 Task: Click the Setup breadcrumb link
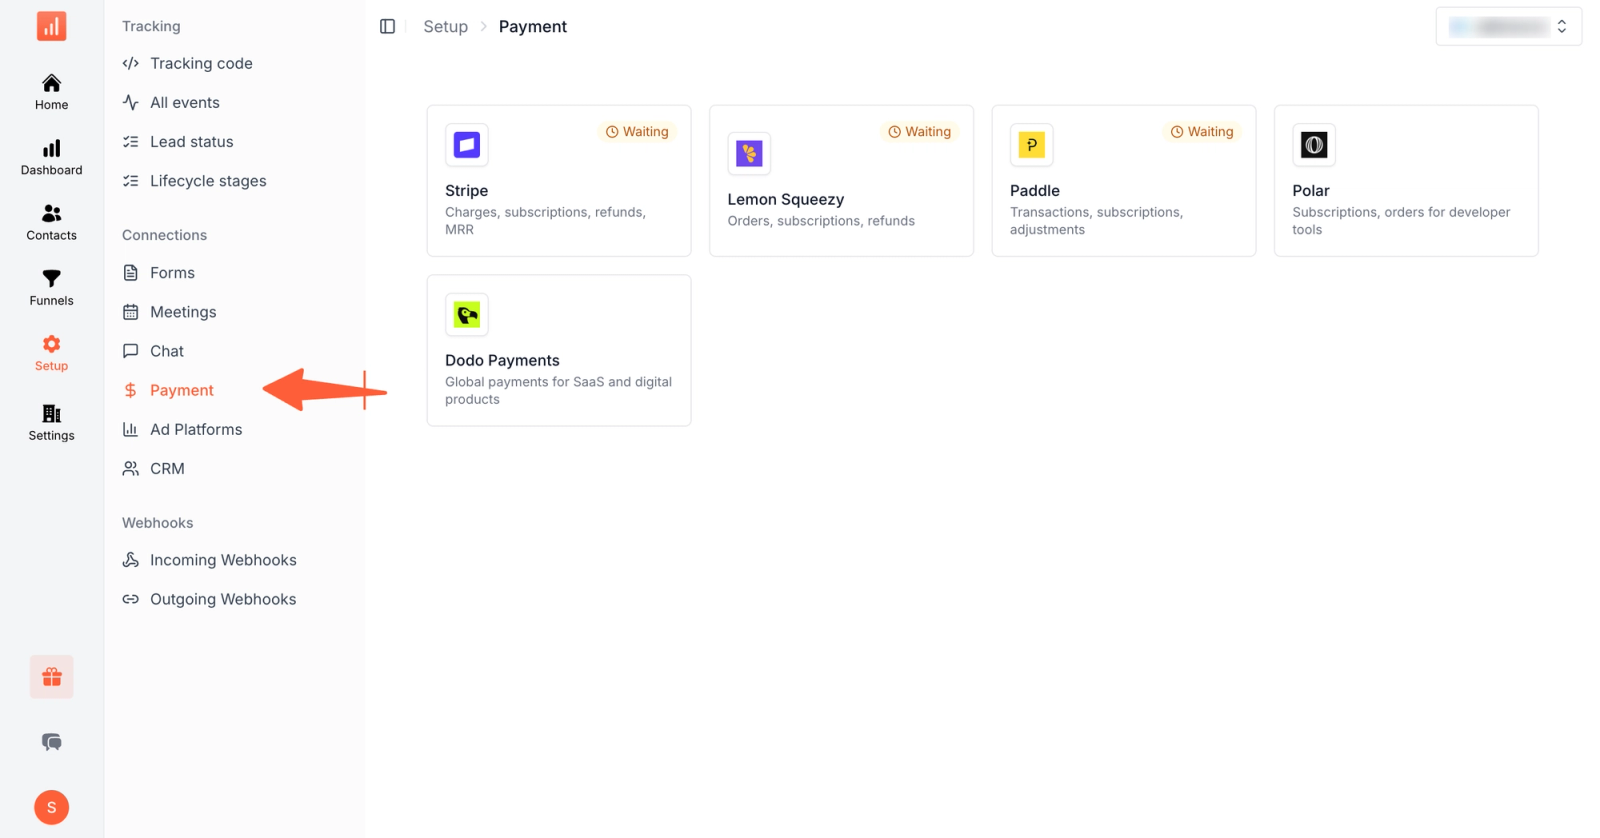click(x=445, y=27)
